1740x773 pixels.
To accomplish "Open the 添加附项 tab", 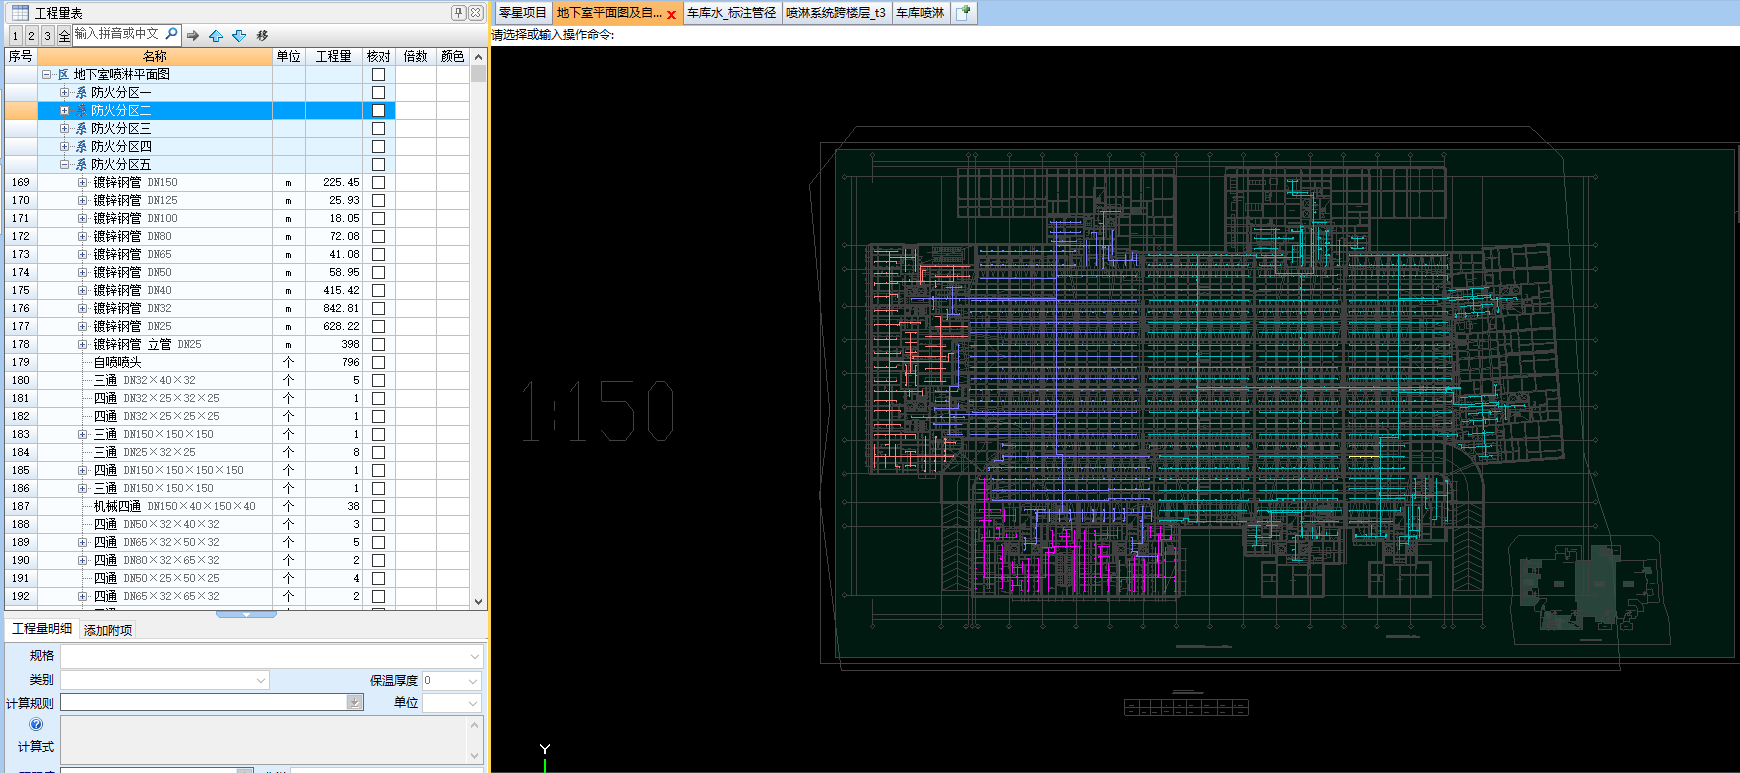I will click(x=107, y=630).
